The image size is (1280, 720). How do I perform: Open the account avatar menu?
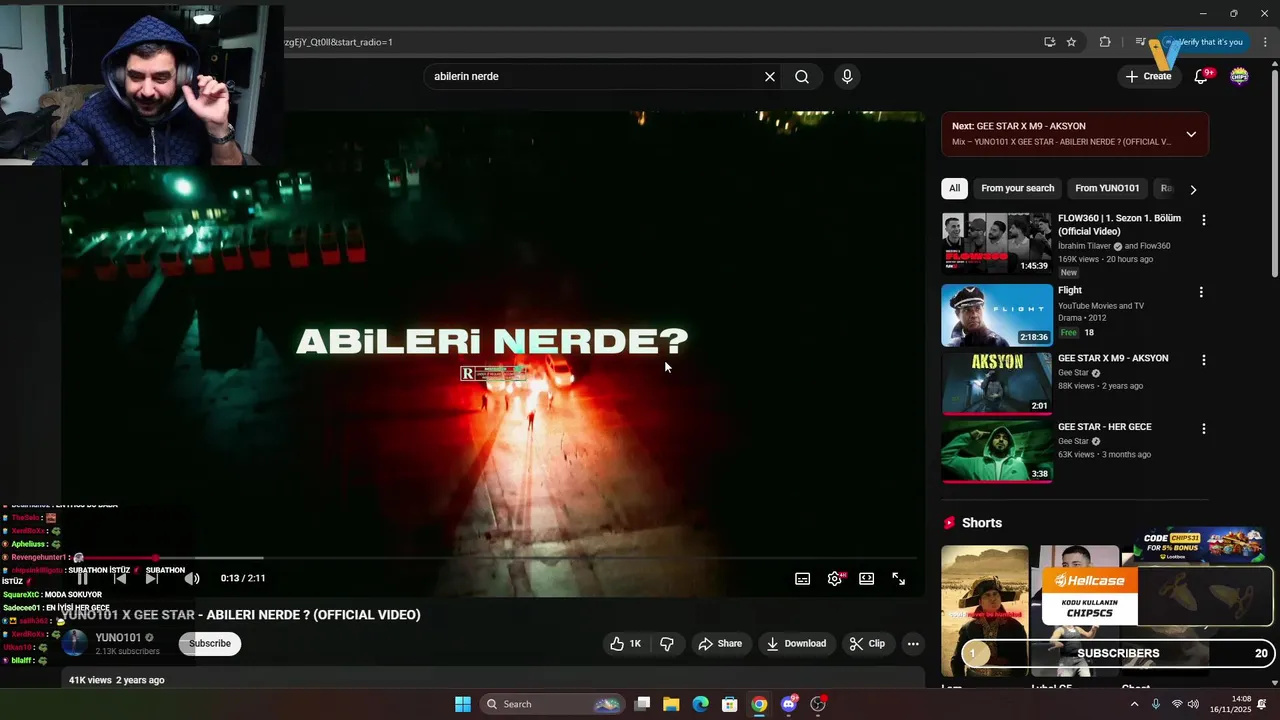coord(1239,76)
